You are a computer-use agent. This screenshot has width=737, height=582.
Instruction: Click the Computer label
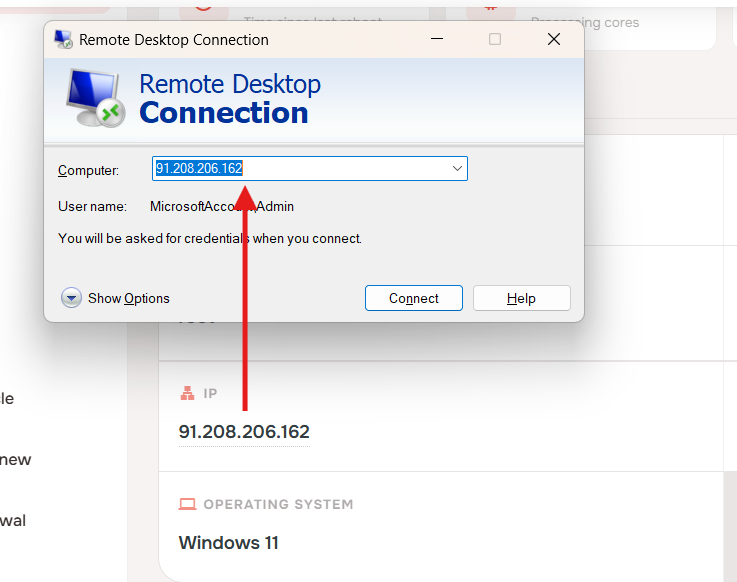tap(88, 170)
